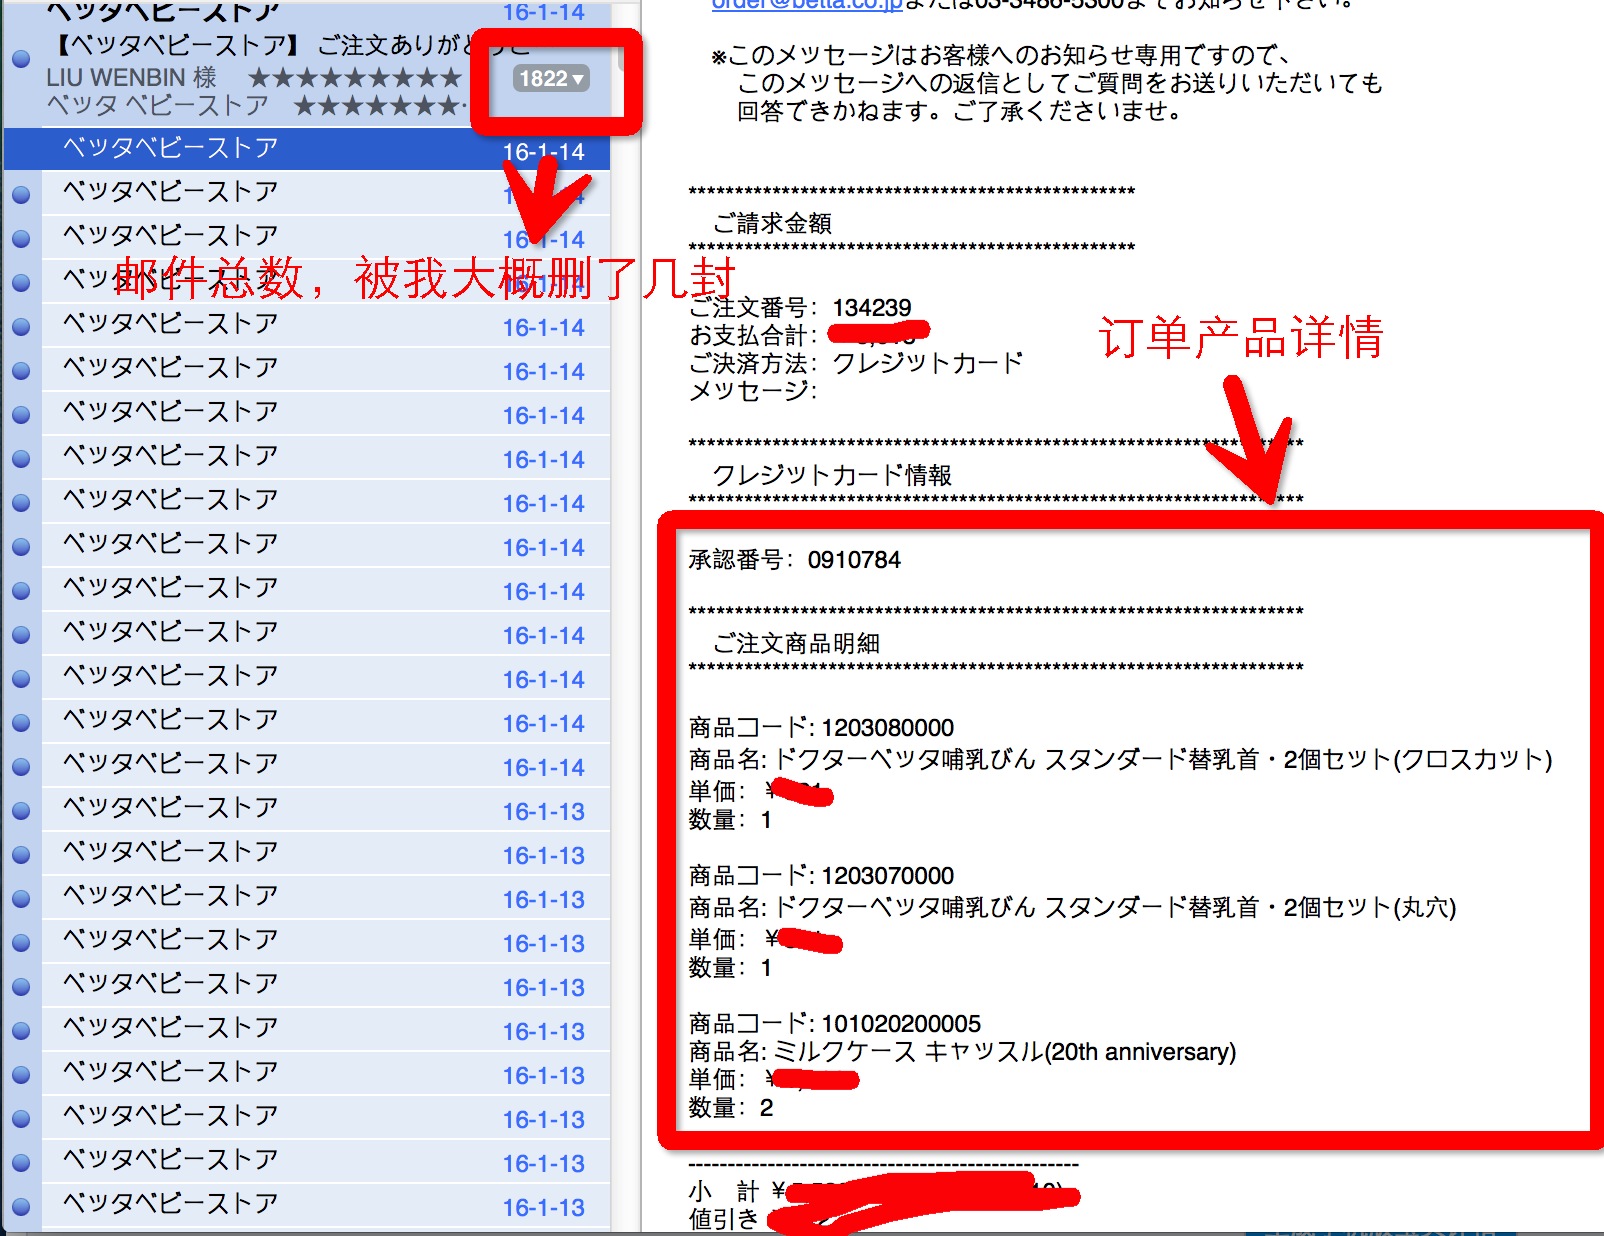The width and height of the screenshot is (1604, 1236).
Task: Click product name ending with (丸穴)
Action: coord(1072,907)
